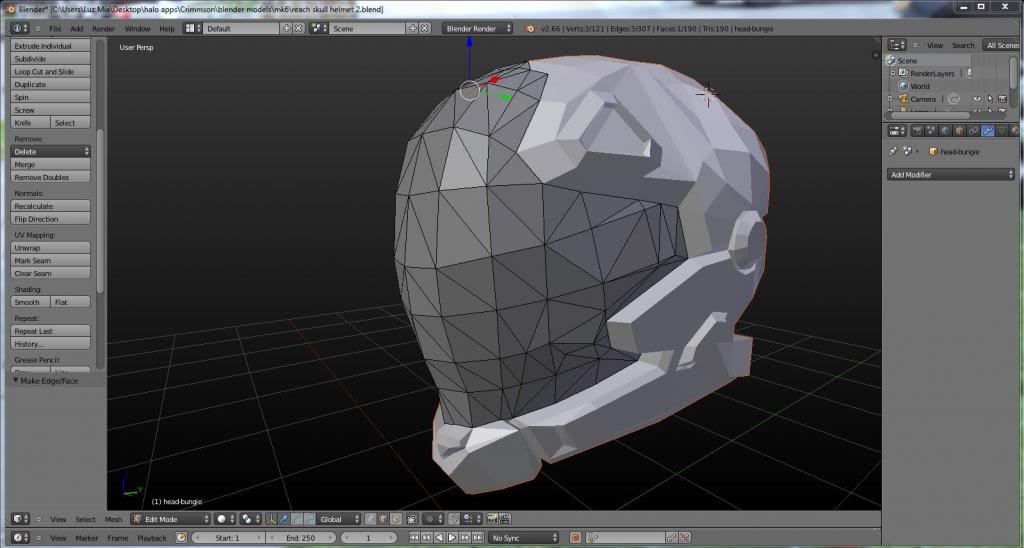This screenshot has width=1024, height=548.
Task: Click the 3D View editor type icon
Action: pyautogui.click(x=20, y=519)
